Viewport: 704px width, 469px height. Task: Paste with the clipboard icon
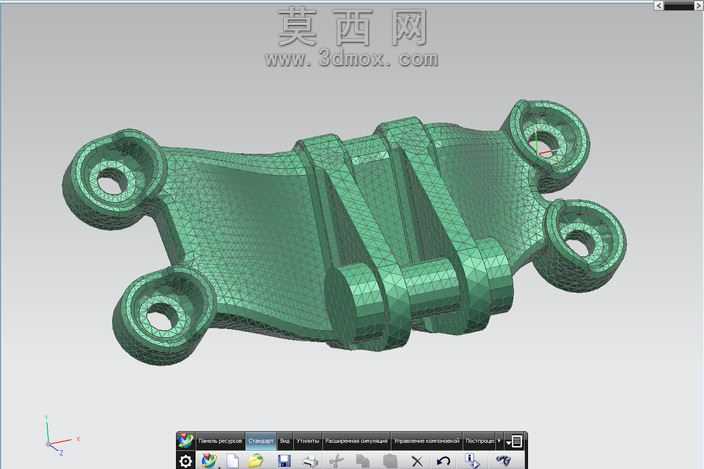[390, 461]
